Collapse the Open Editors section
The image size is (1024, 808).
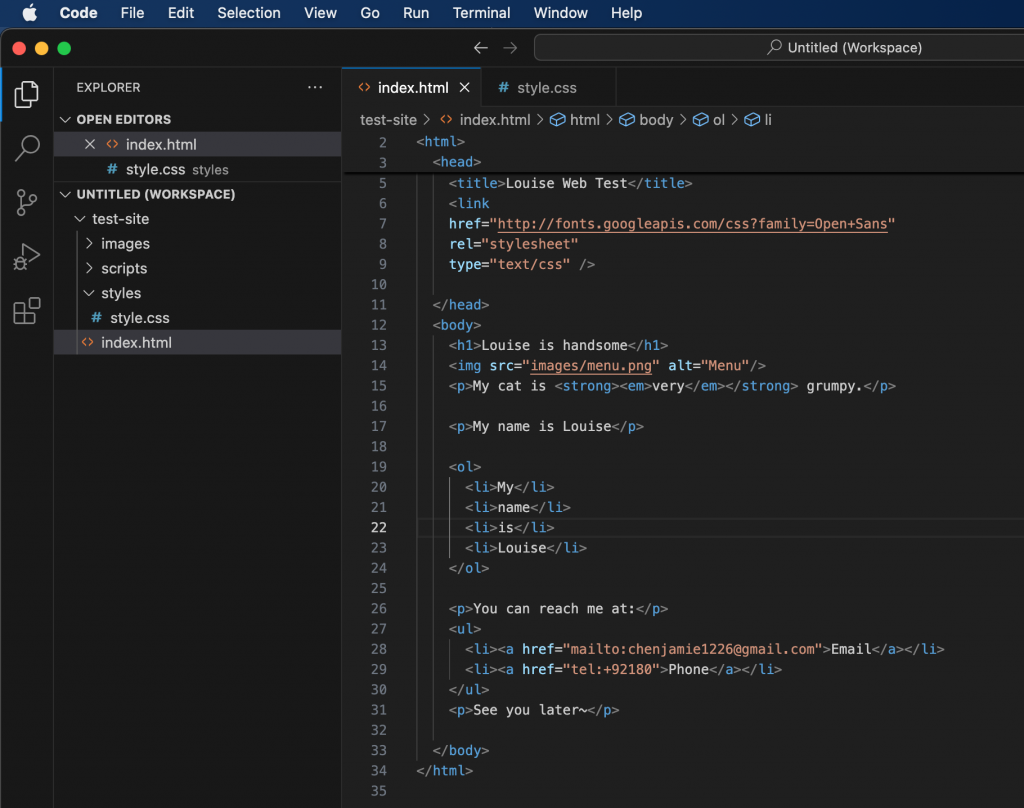click(x=68, y=119)
